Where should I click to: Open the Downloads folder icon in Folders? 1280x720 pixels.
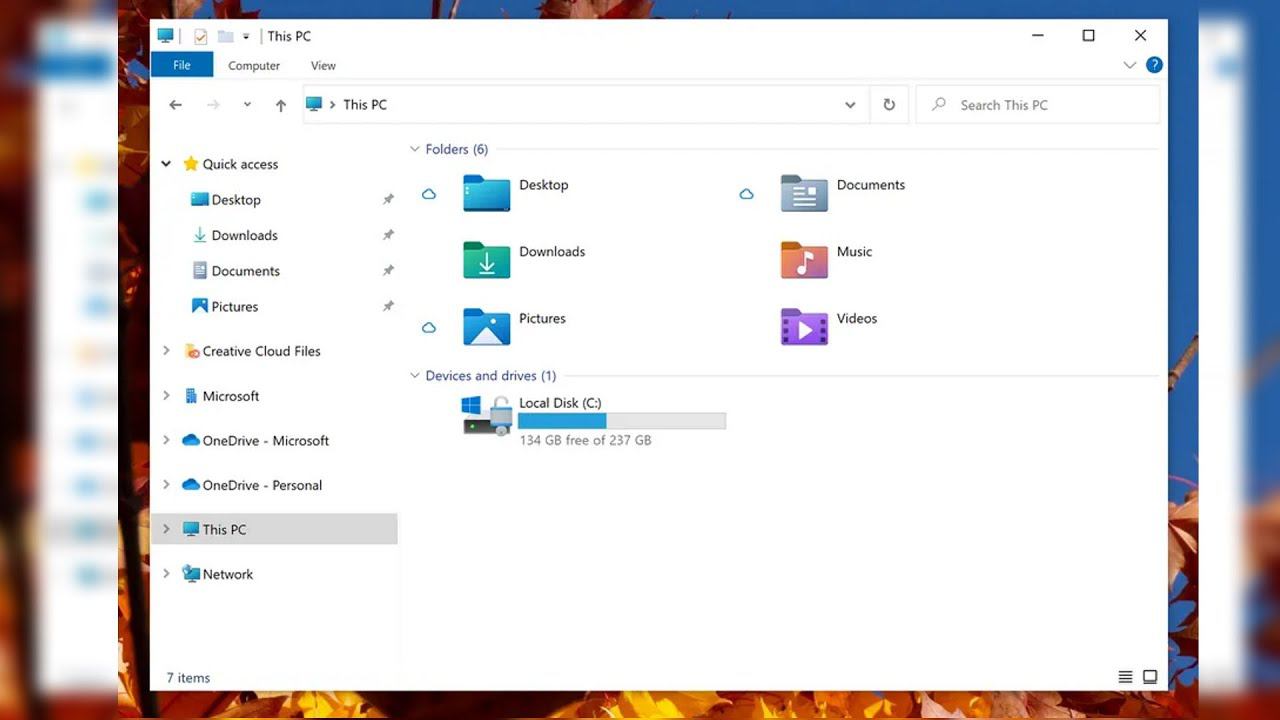click(487, 260)
